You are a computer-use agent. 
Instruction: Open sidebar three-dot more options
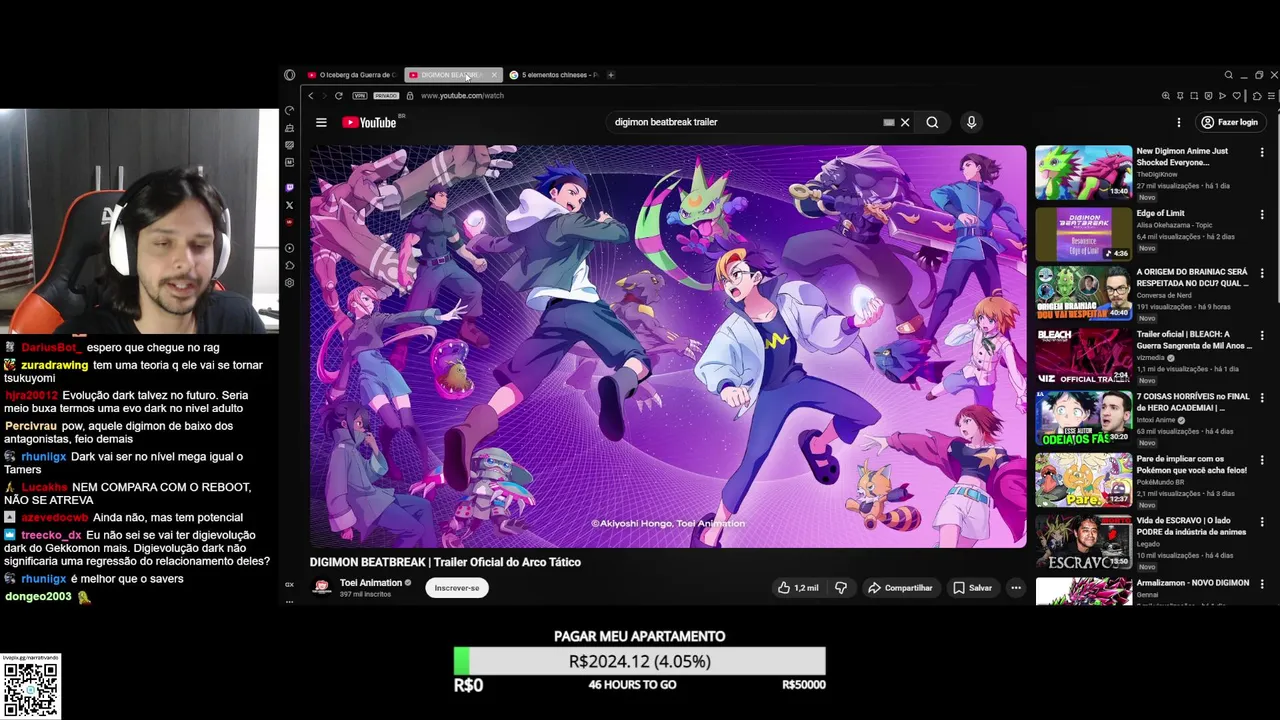290,602
